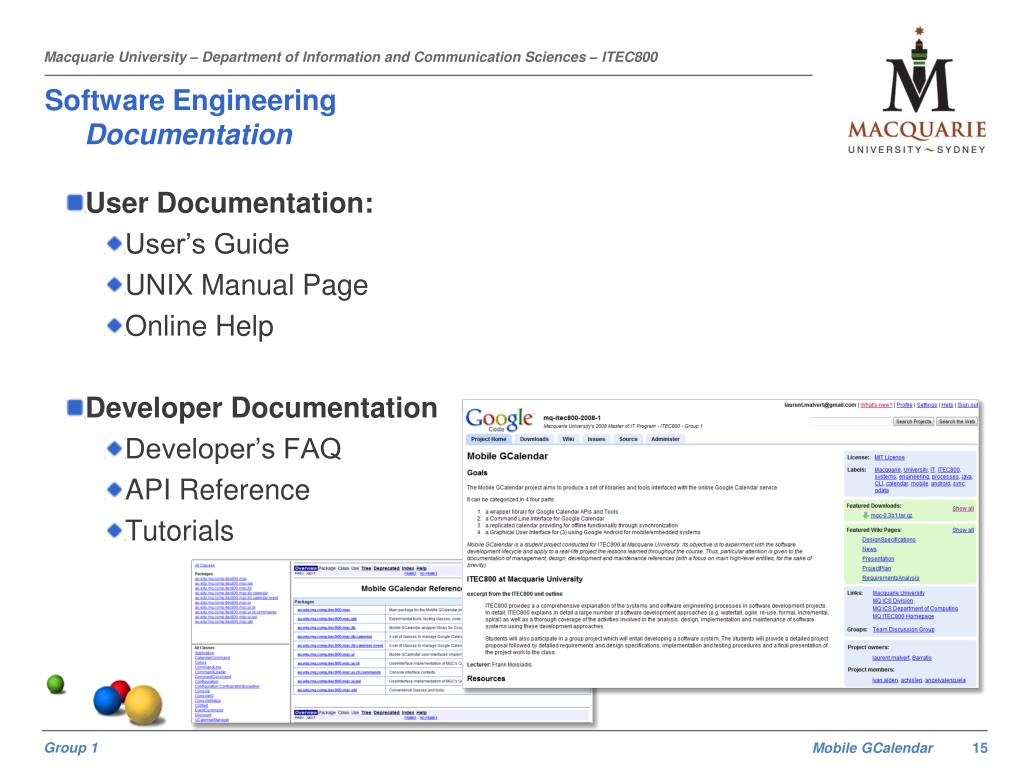This screenshot has width=1024, height=768.
Task: Open the DesignSpecifications wiki page
Action: click(x=889, y=540)
